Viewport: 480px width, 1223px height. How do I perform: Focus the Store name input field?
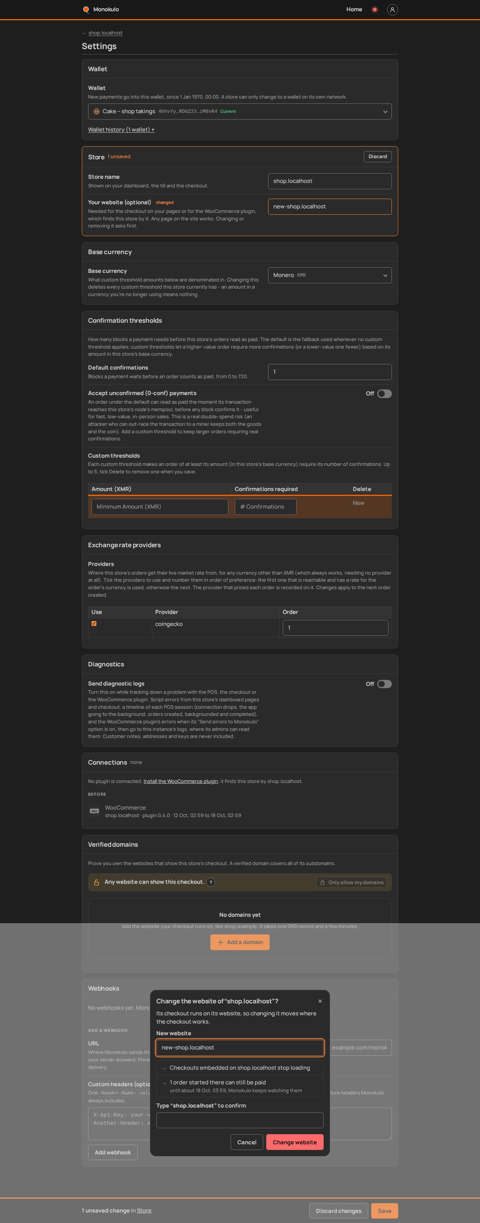tap(330, 181)
